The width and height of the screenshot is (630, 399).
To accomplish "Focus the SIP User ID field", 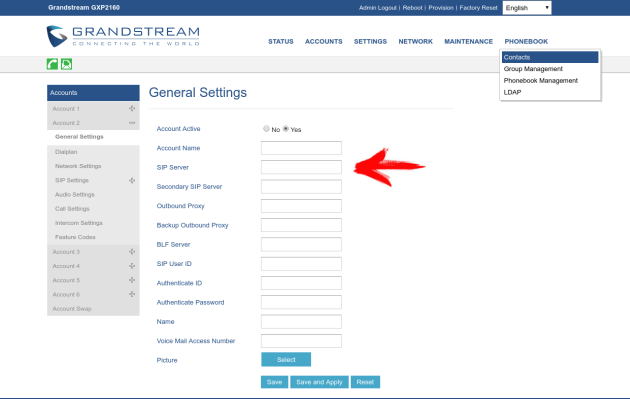I will pyautogui.click(x=301, y=264).
